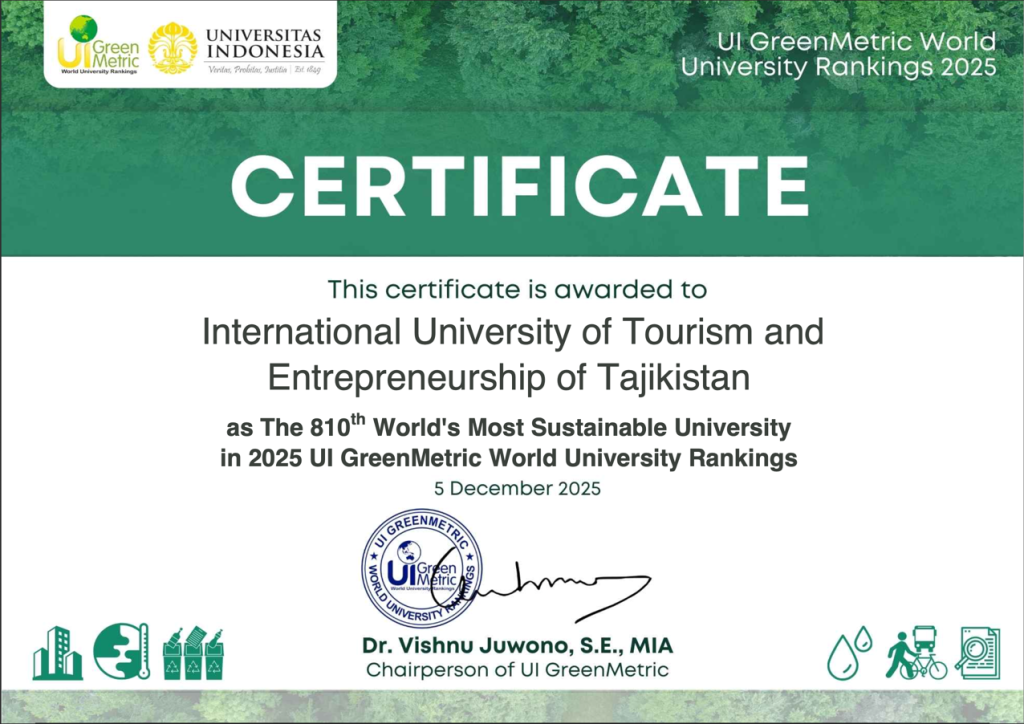Click the pedestrian, bus and bicycle transportation icon
Viewport: 1024px width, 724px height.
click(x=916, y=654)
